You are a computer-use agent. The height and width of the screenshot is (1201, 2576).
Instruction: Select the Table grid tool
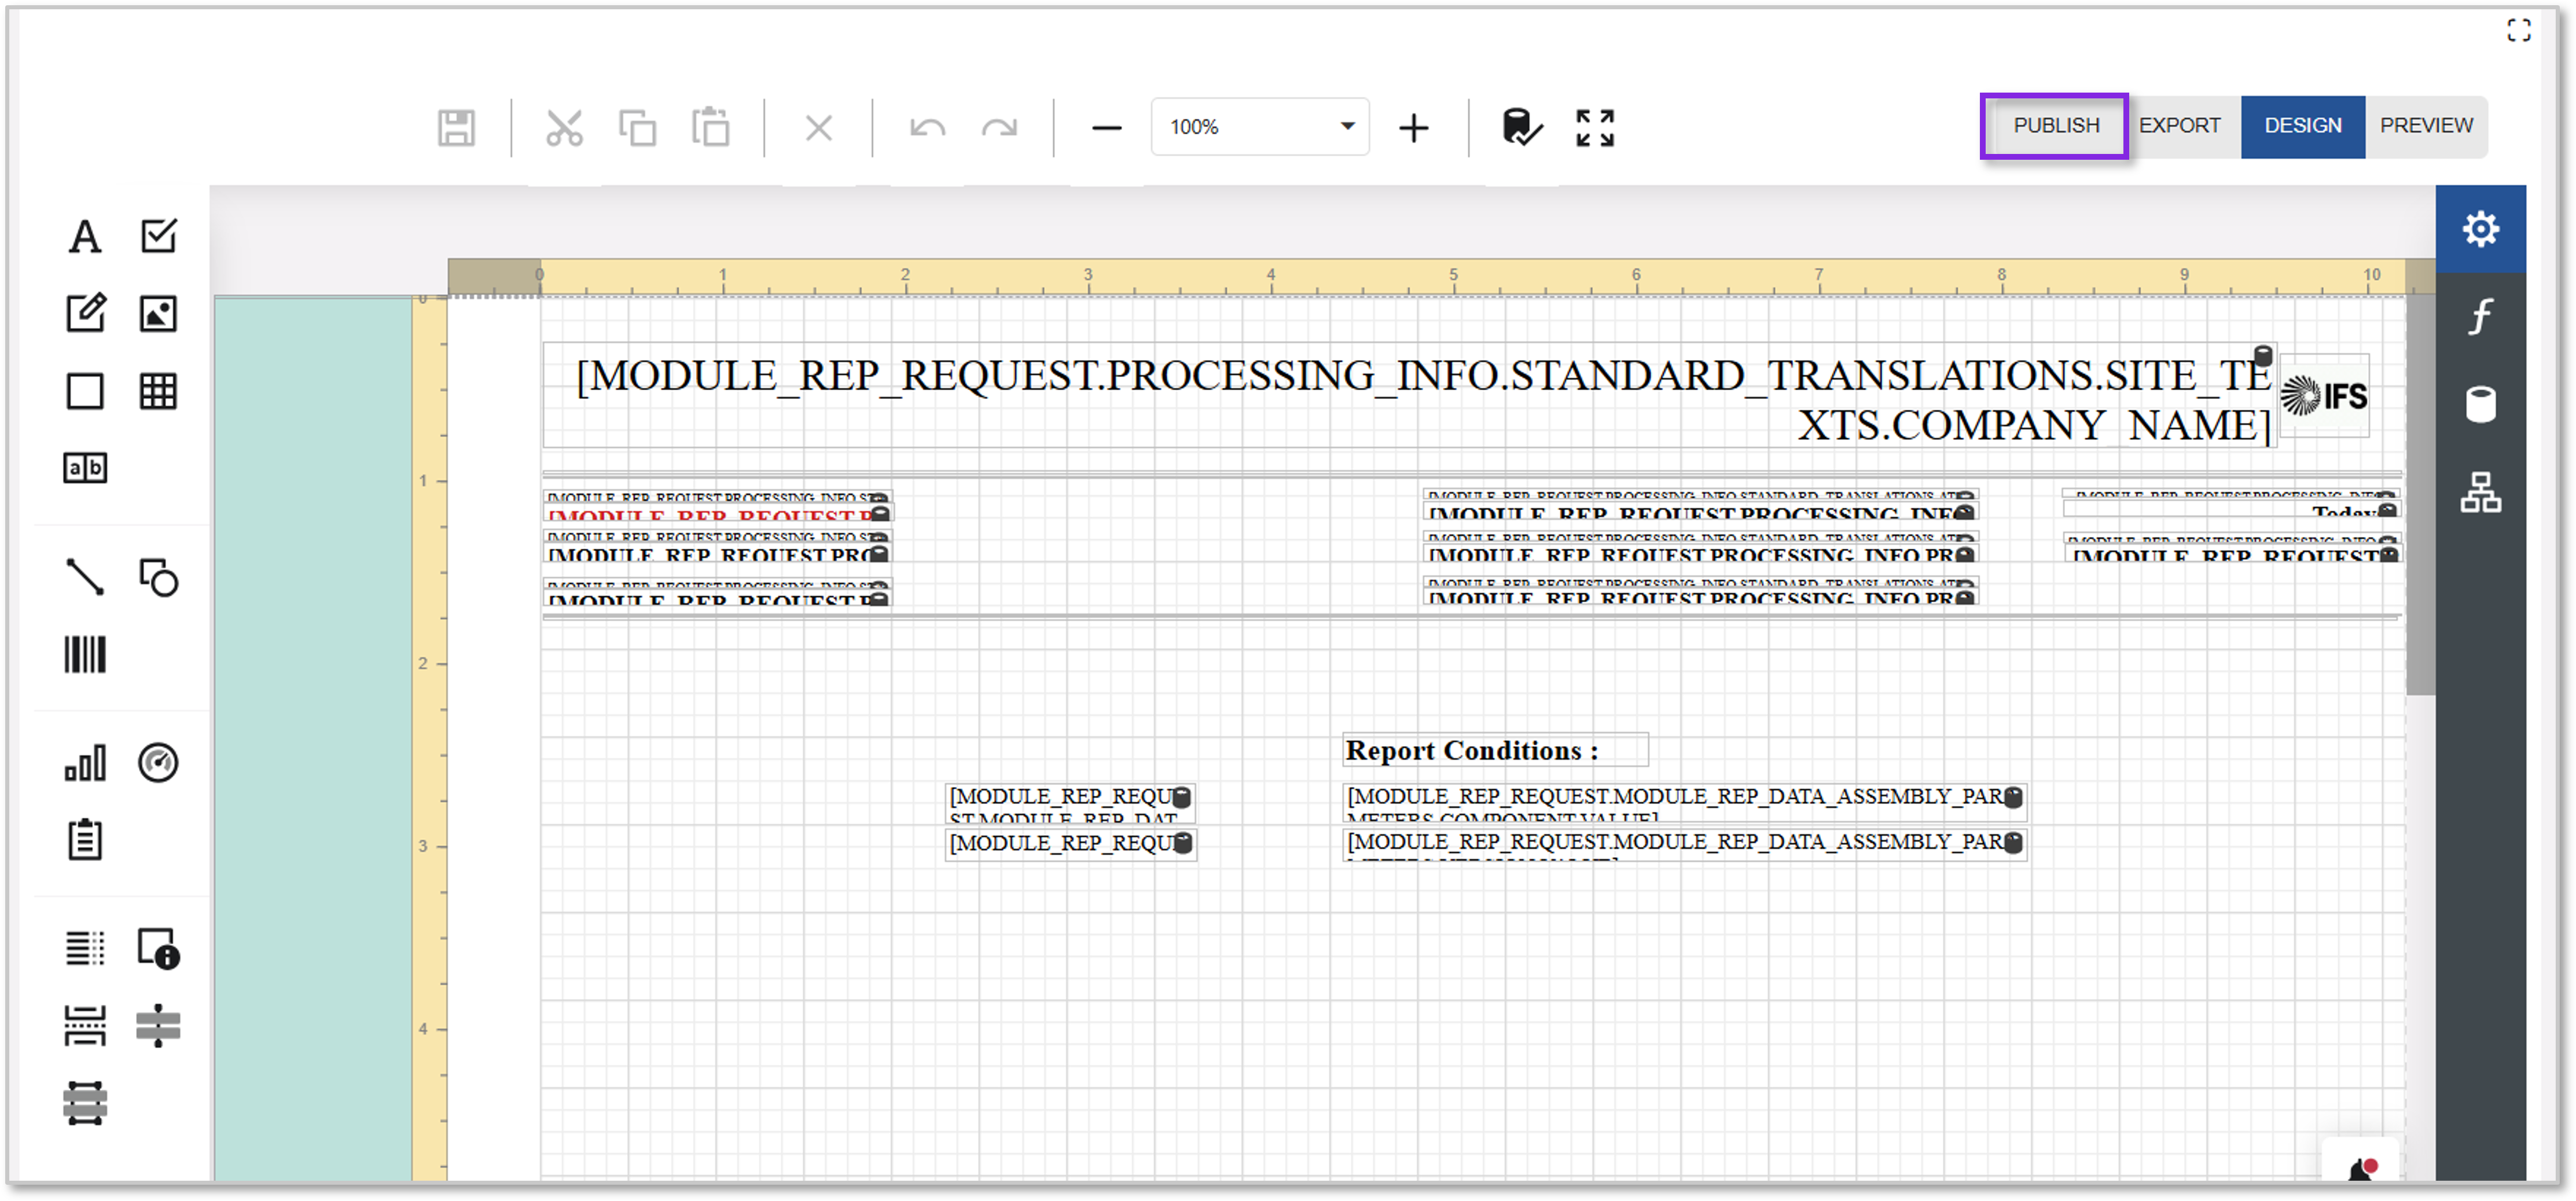(158, 391)
